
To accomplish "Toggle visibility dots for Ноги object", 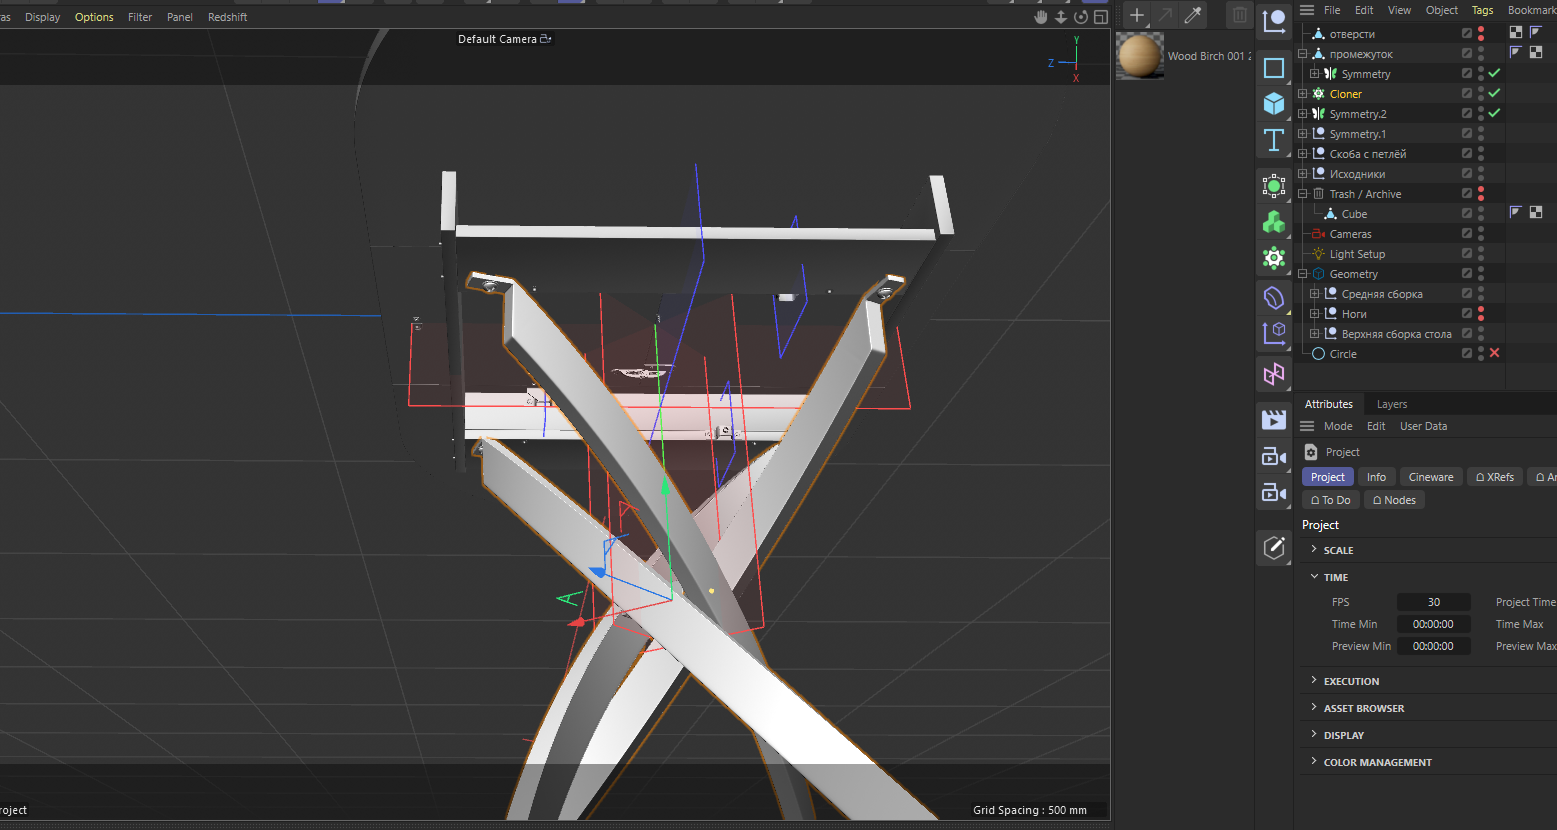I will click(1481, 314).
